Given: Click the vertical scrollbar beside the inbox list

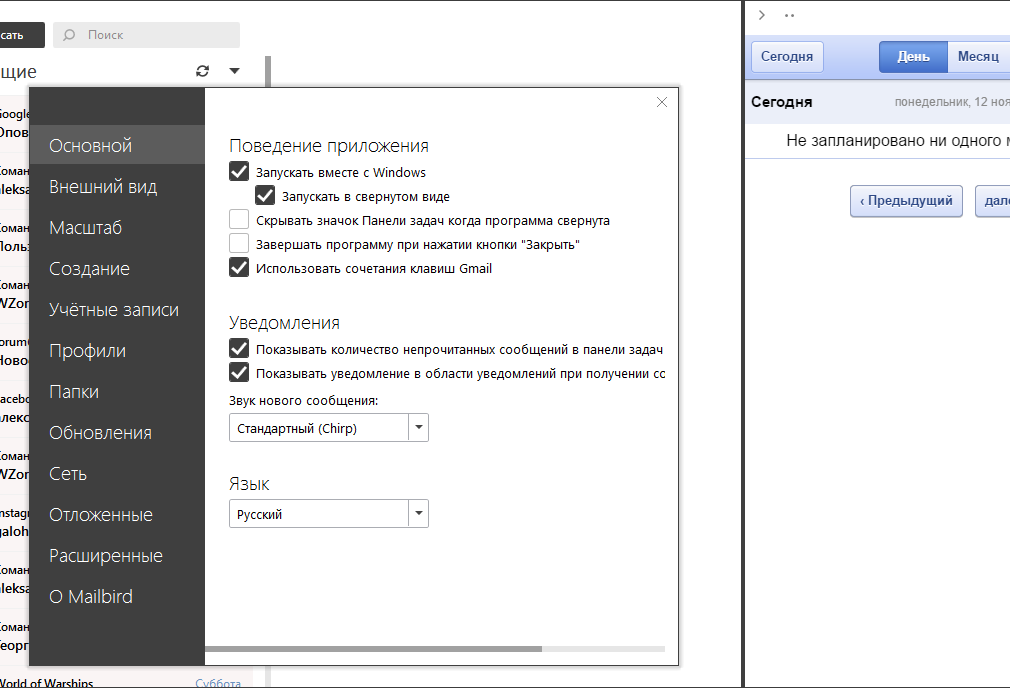Looking at the screenshot, I should (268, 71).
